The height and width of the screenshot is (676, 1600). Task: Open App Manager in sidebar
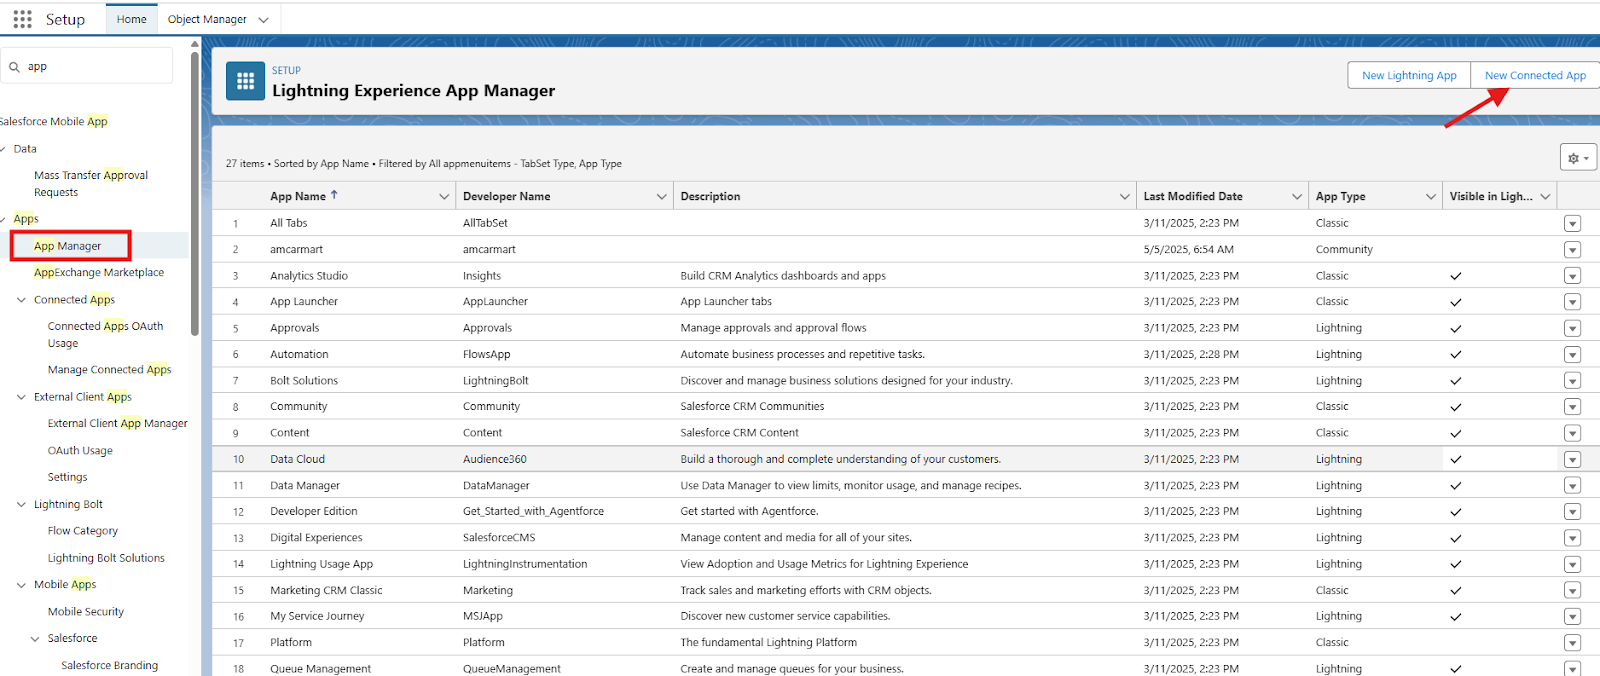(x=68, y=246)
